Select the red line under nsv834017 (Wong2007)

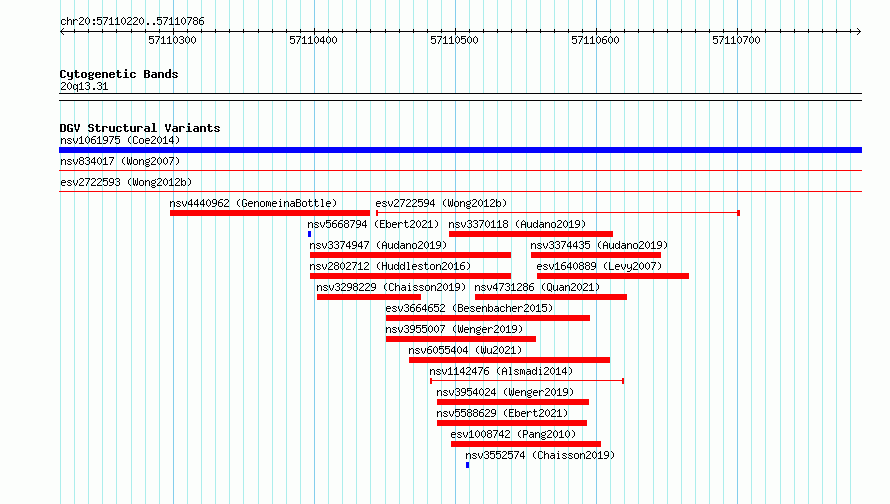point(460,170)
